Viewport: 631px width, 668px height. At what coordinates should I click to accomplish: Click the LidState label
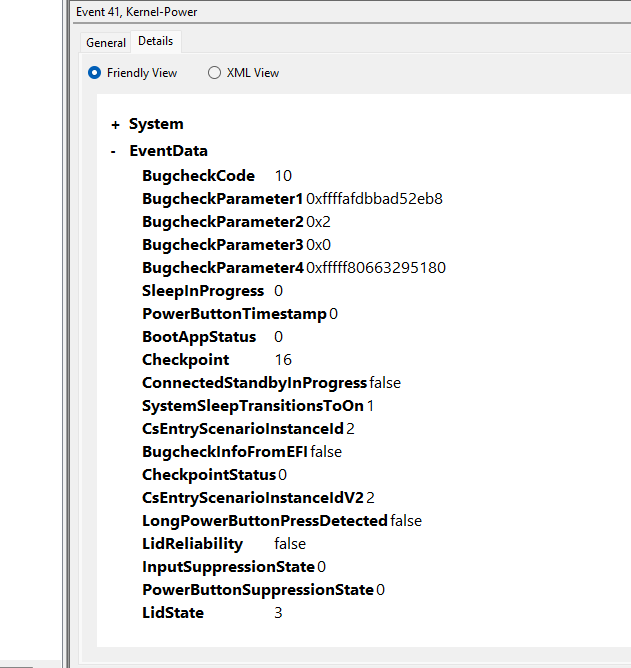click(173, 613)
